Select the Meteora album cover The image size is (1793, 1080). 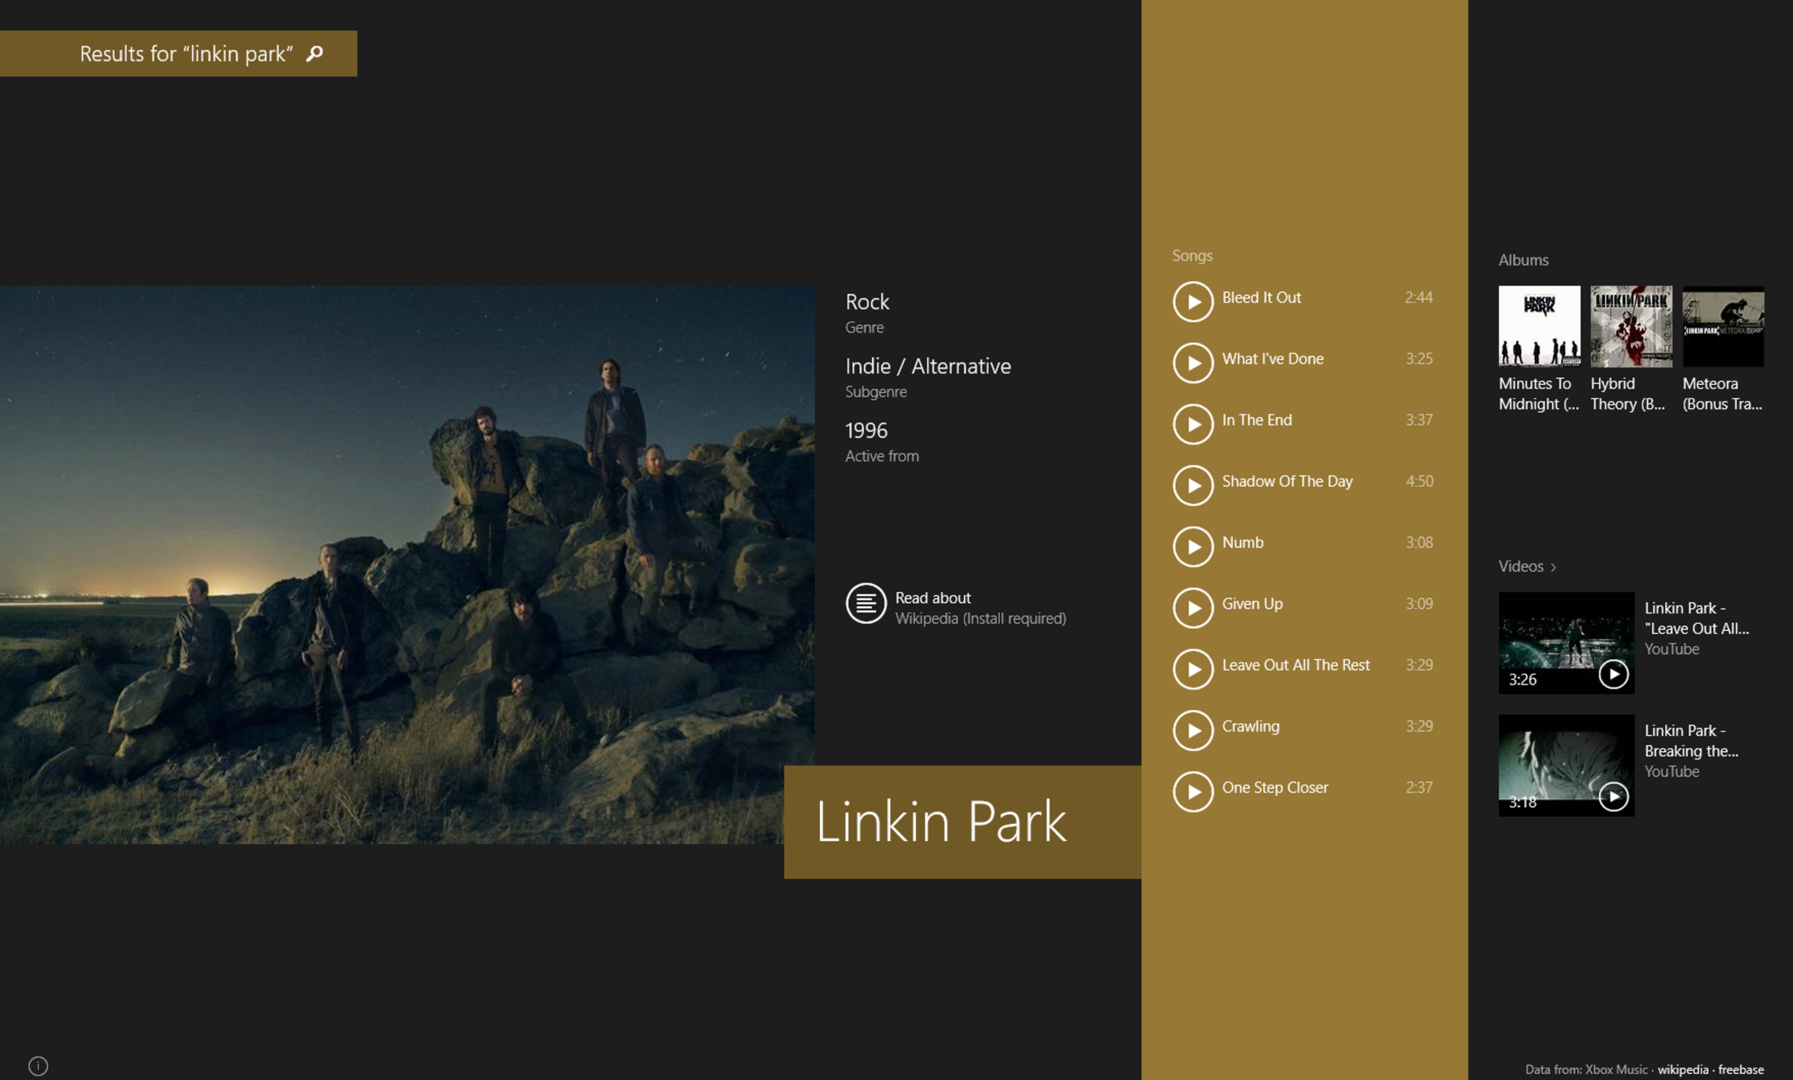click(x=1722, y=326)
